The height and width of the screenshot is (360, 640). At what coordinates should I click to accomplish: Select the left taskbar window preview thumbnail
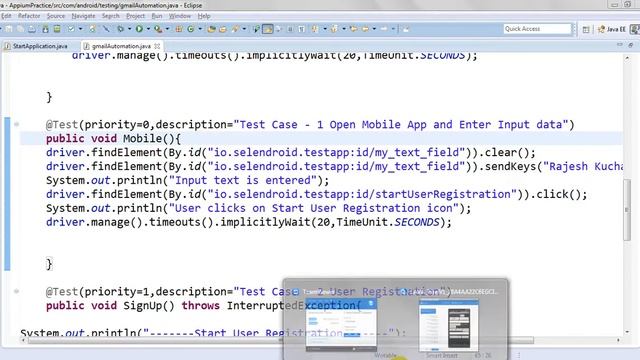(341, 325)
